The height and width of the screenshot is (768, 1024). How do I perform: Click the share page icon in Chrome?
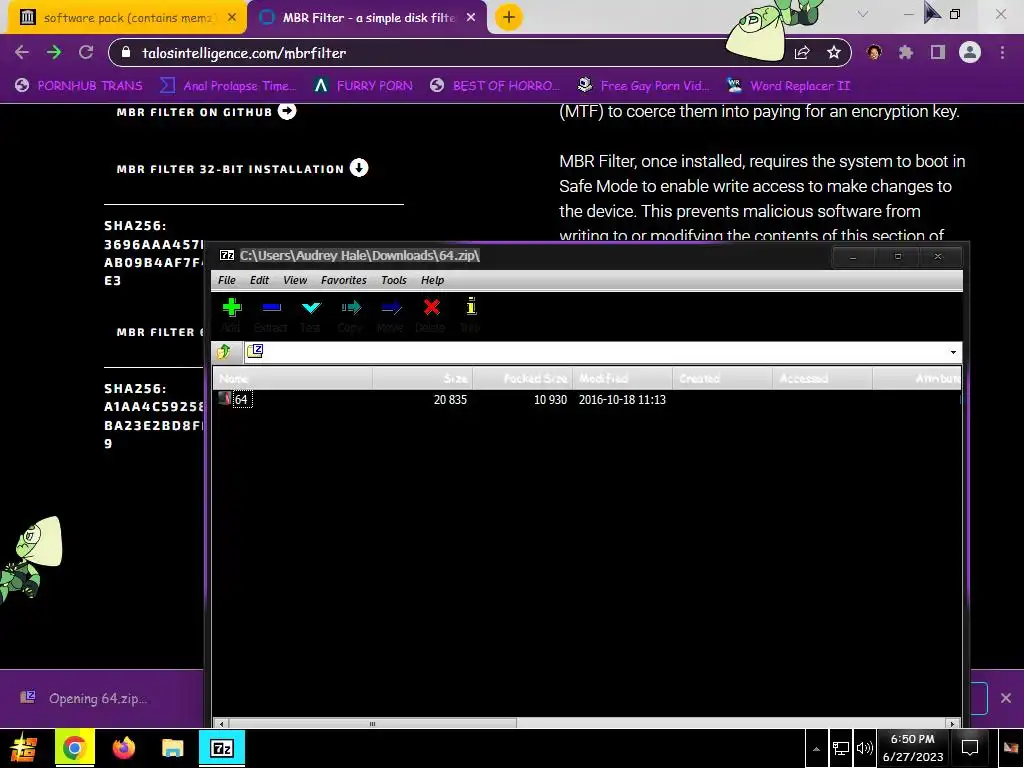pyautogui.click(x=802, y=53)
